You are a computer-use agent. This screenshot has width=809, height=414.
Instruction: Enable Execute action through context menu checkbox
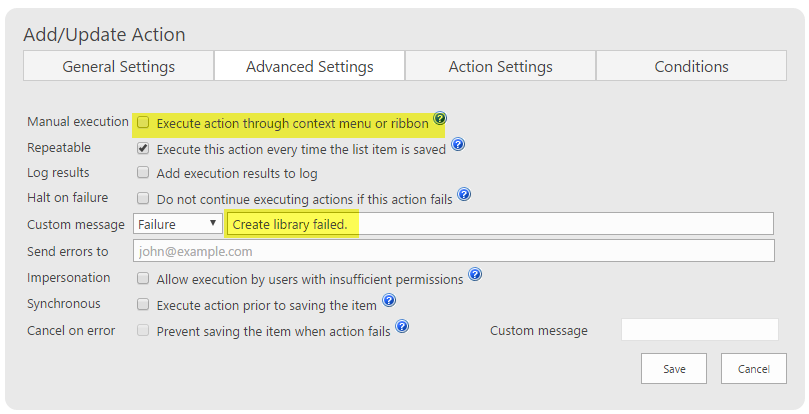point(143,122)
